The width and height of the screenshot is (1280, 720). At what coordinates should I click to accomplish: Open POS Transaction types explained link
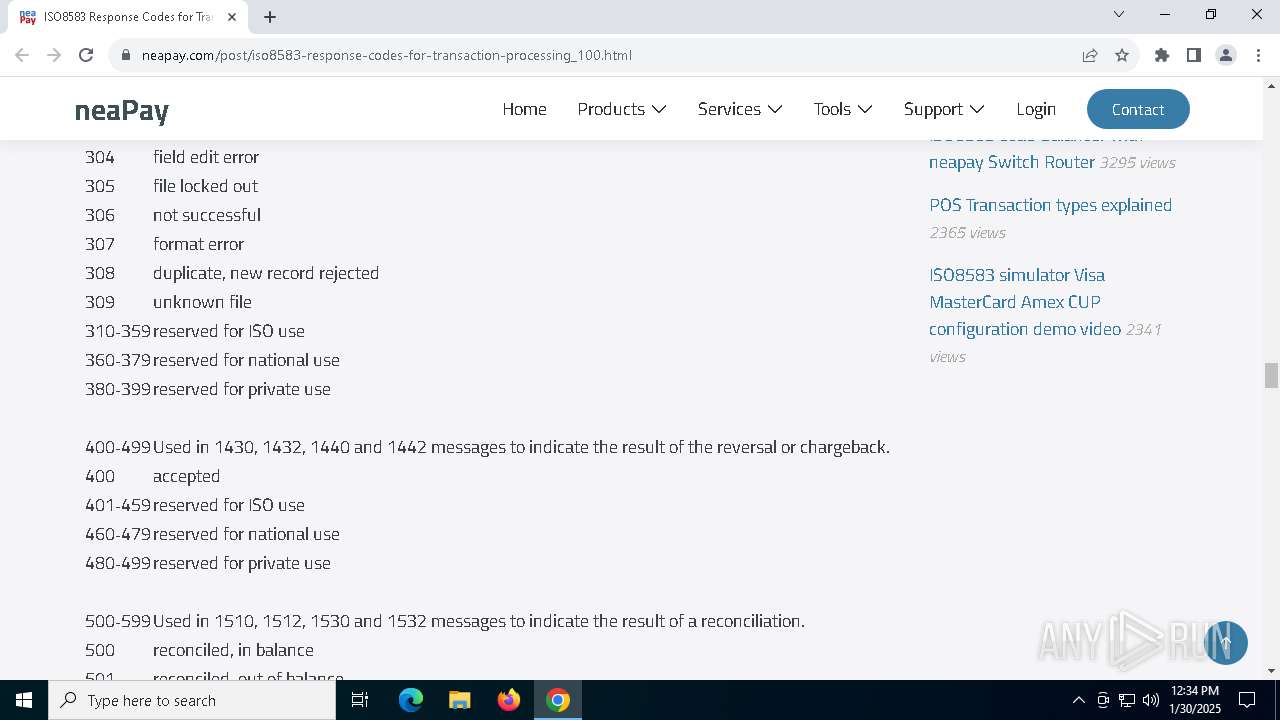coord(1050,205)
